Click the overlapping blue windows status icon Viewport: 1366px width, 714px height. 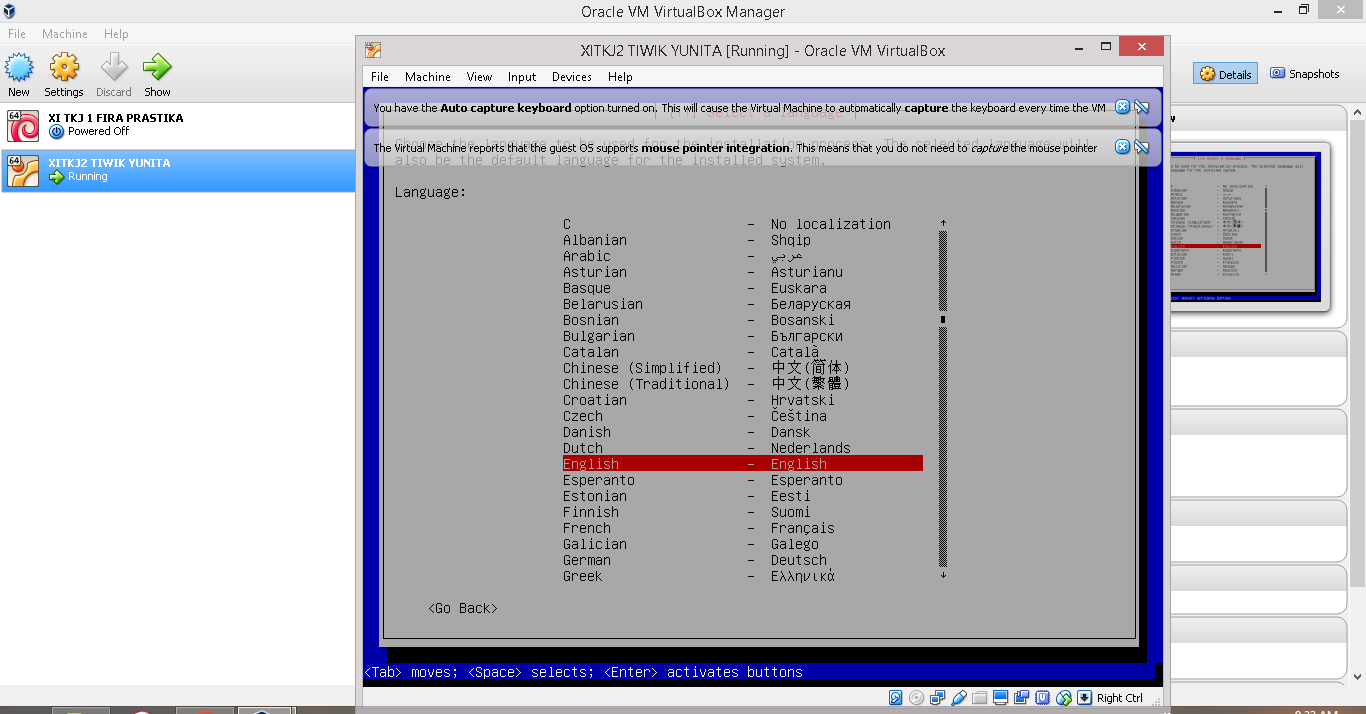point(1021,698)
